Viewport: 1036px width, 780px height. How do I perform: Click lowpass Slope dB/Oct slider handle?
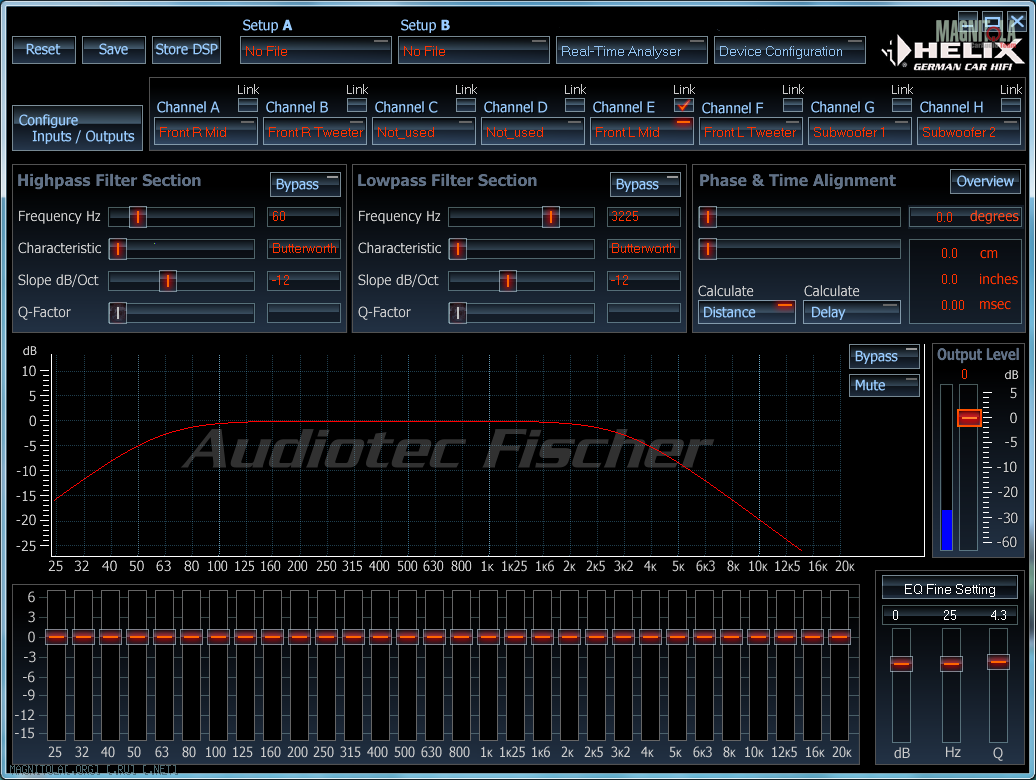pos(507,281)
